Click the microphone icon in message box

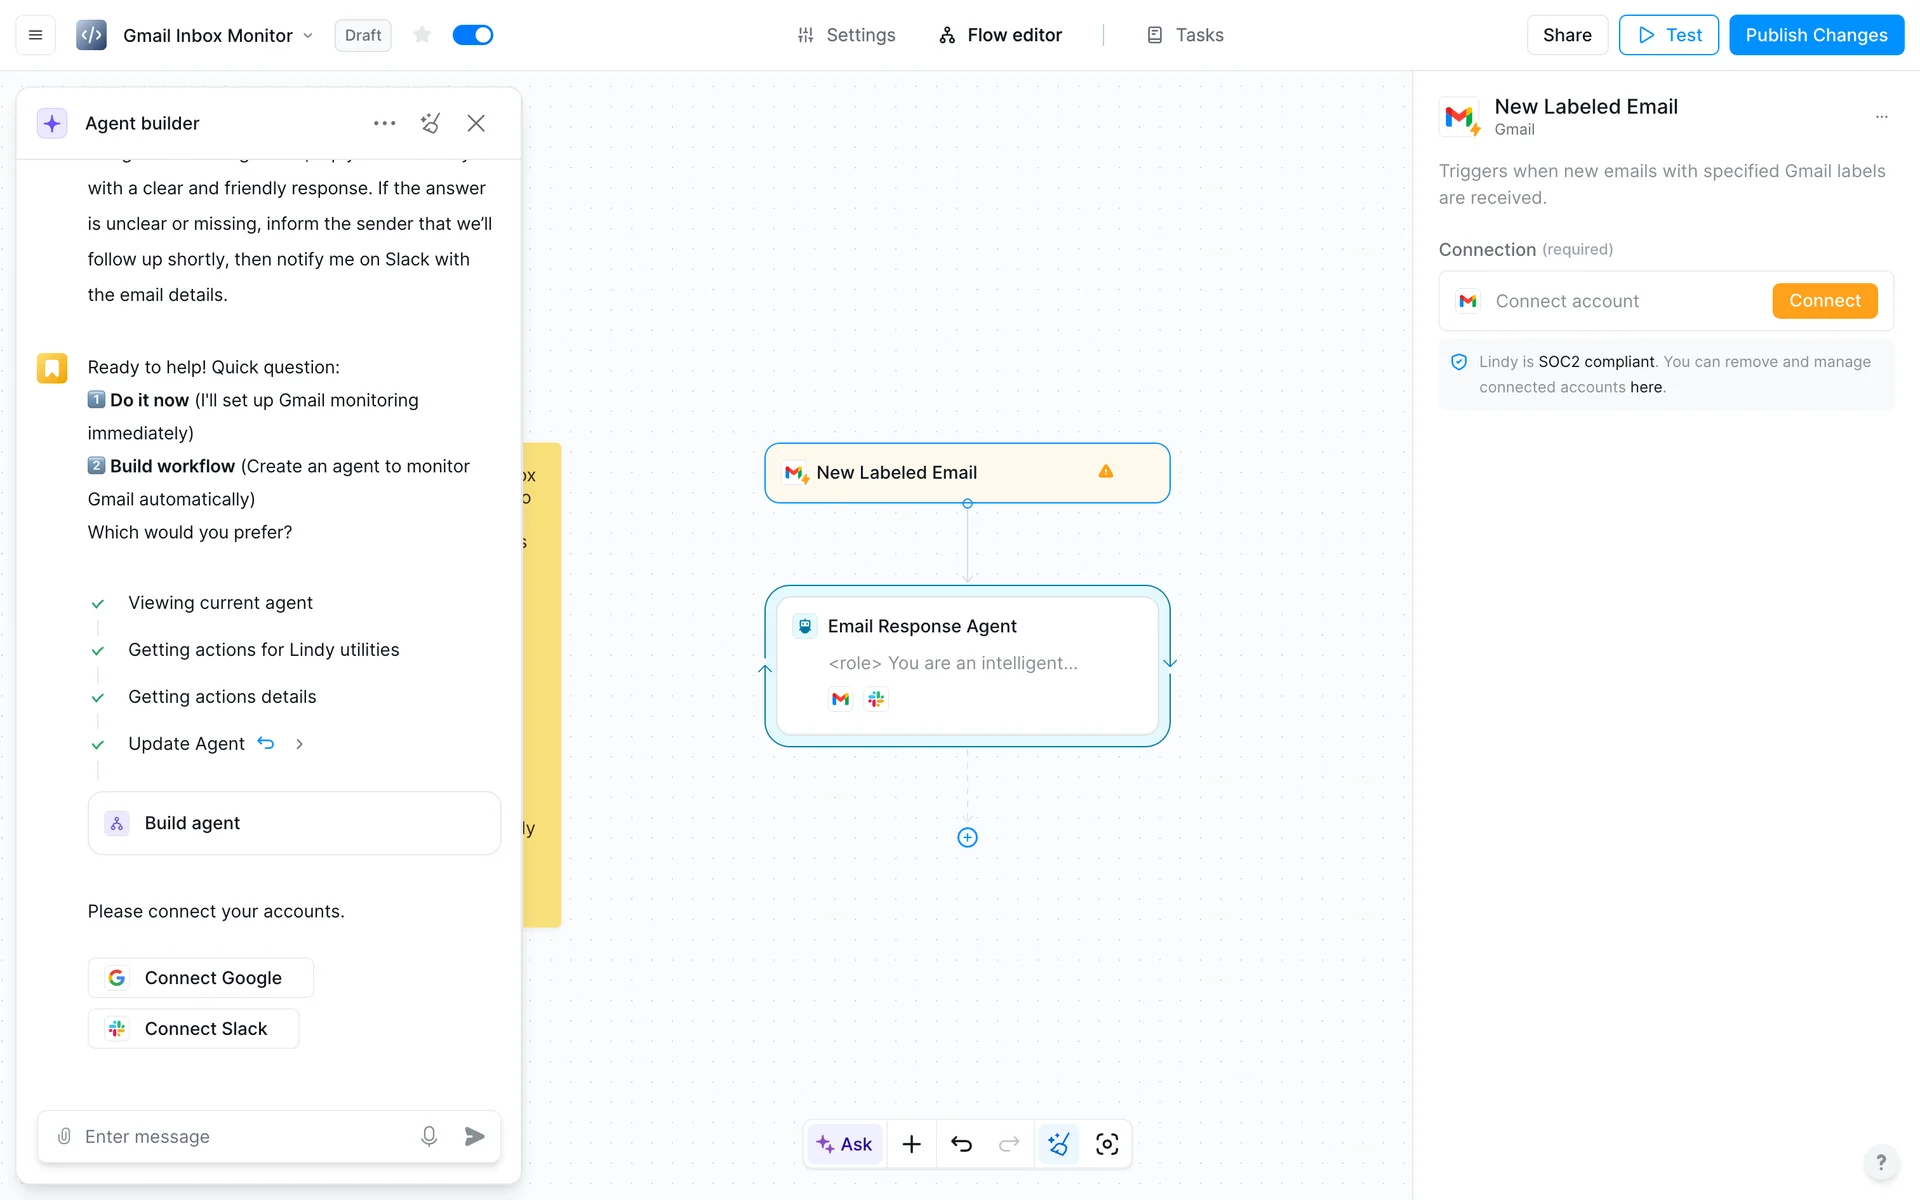click(429, 1136)
